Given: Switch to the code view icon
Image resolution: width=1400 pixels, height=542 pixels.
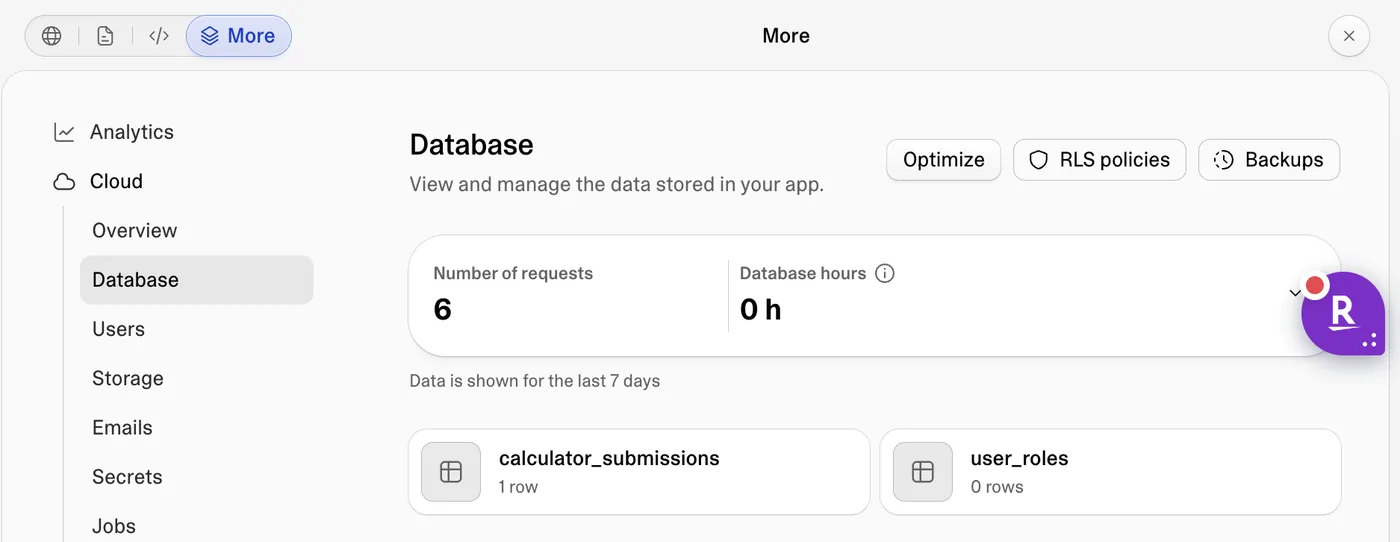Looking at the screenshot, I should tap(158, 36).
